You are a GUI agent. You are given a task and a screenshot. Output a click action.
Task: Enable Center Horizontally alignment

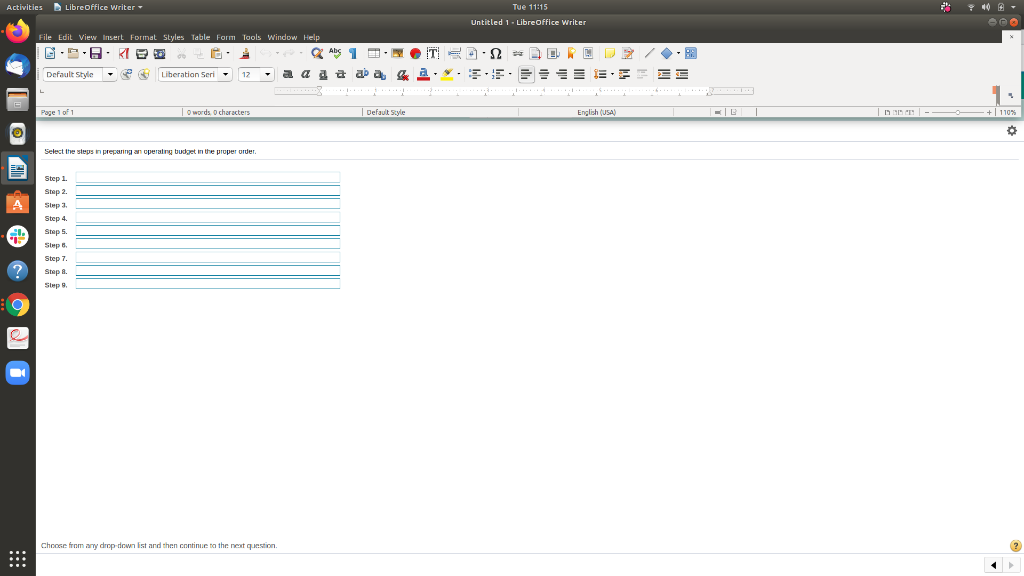543,74
